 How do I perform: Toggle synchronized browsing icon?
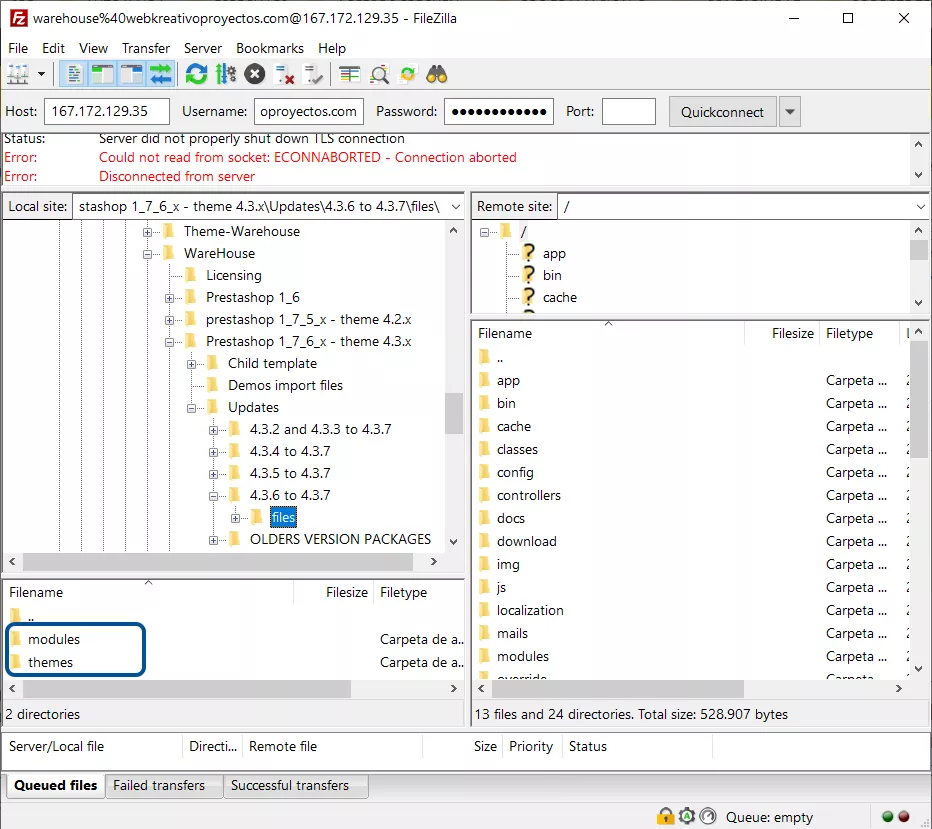[x=408, y=74]
